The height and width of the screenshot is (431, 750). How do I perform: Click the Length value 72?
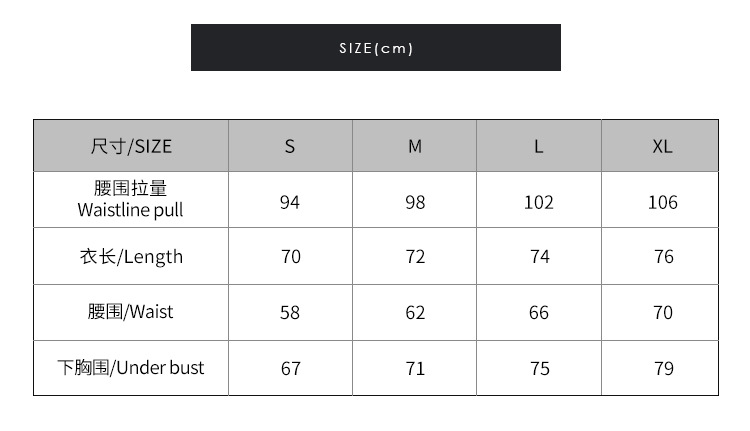click(415, 257)
